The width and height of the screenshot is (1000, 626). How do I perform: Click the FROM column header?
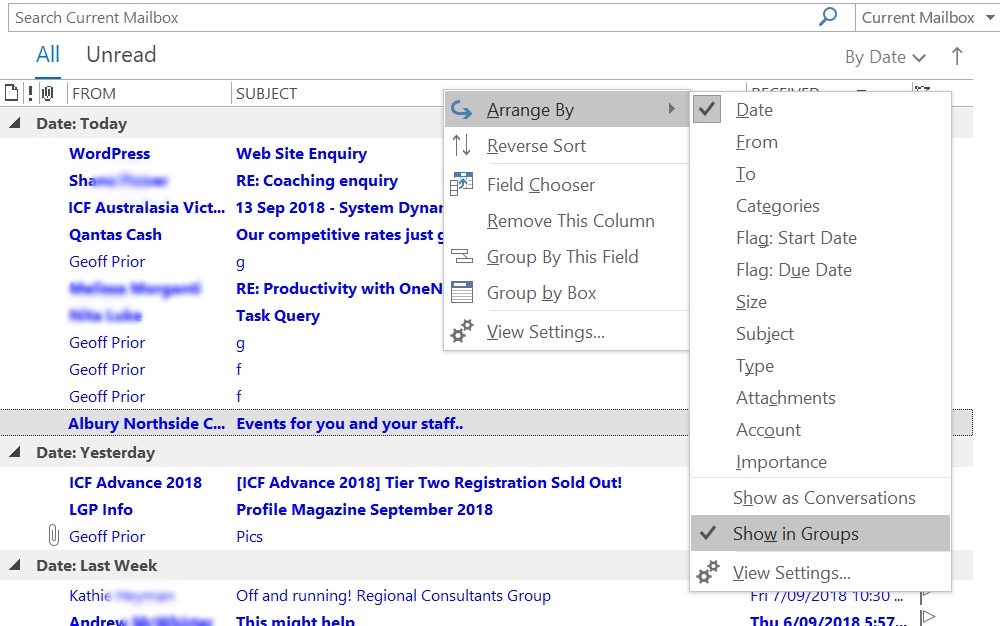pos(149,93)
